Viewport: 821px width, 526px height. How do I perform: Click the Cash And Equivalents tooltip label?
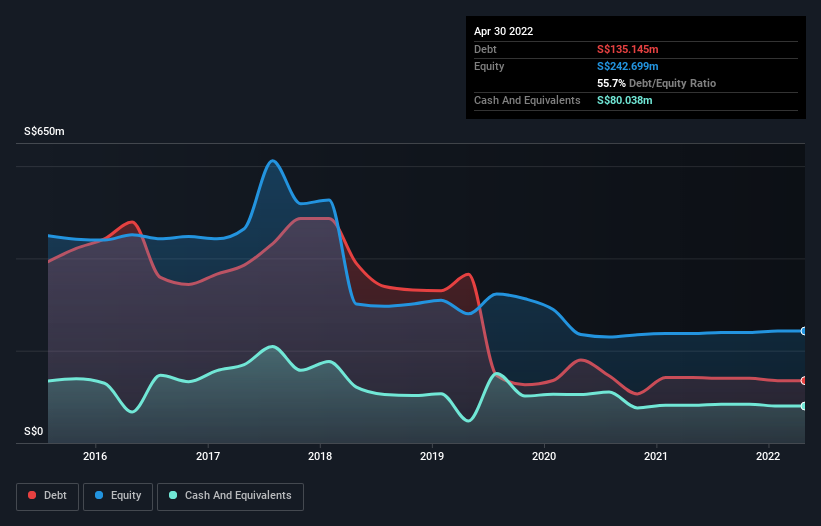click(x=527, y=100)
